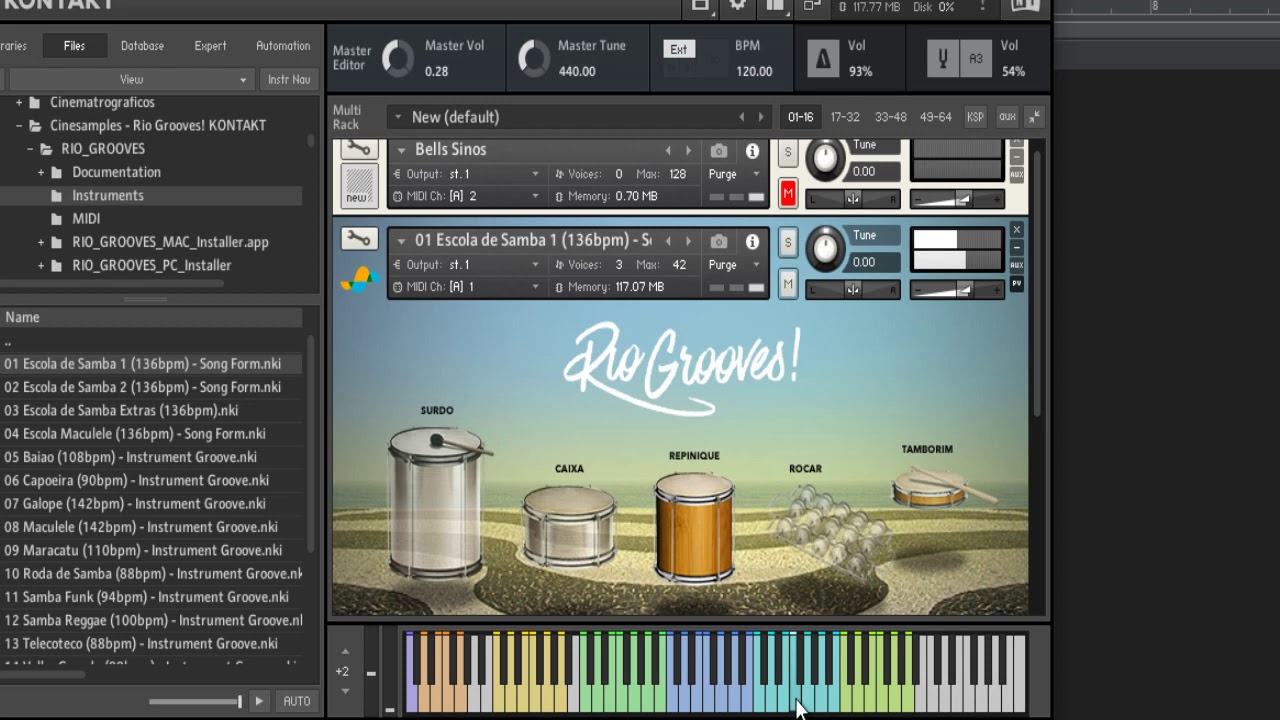The image size is (1280, 720).
Task: Go to previous multi rack preset
Action: click(741, 117)
